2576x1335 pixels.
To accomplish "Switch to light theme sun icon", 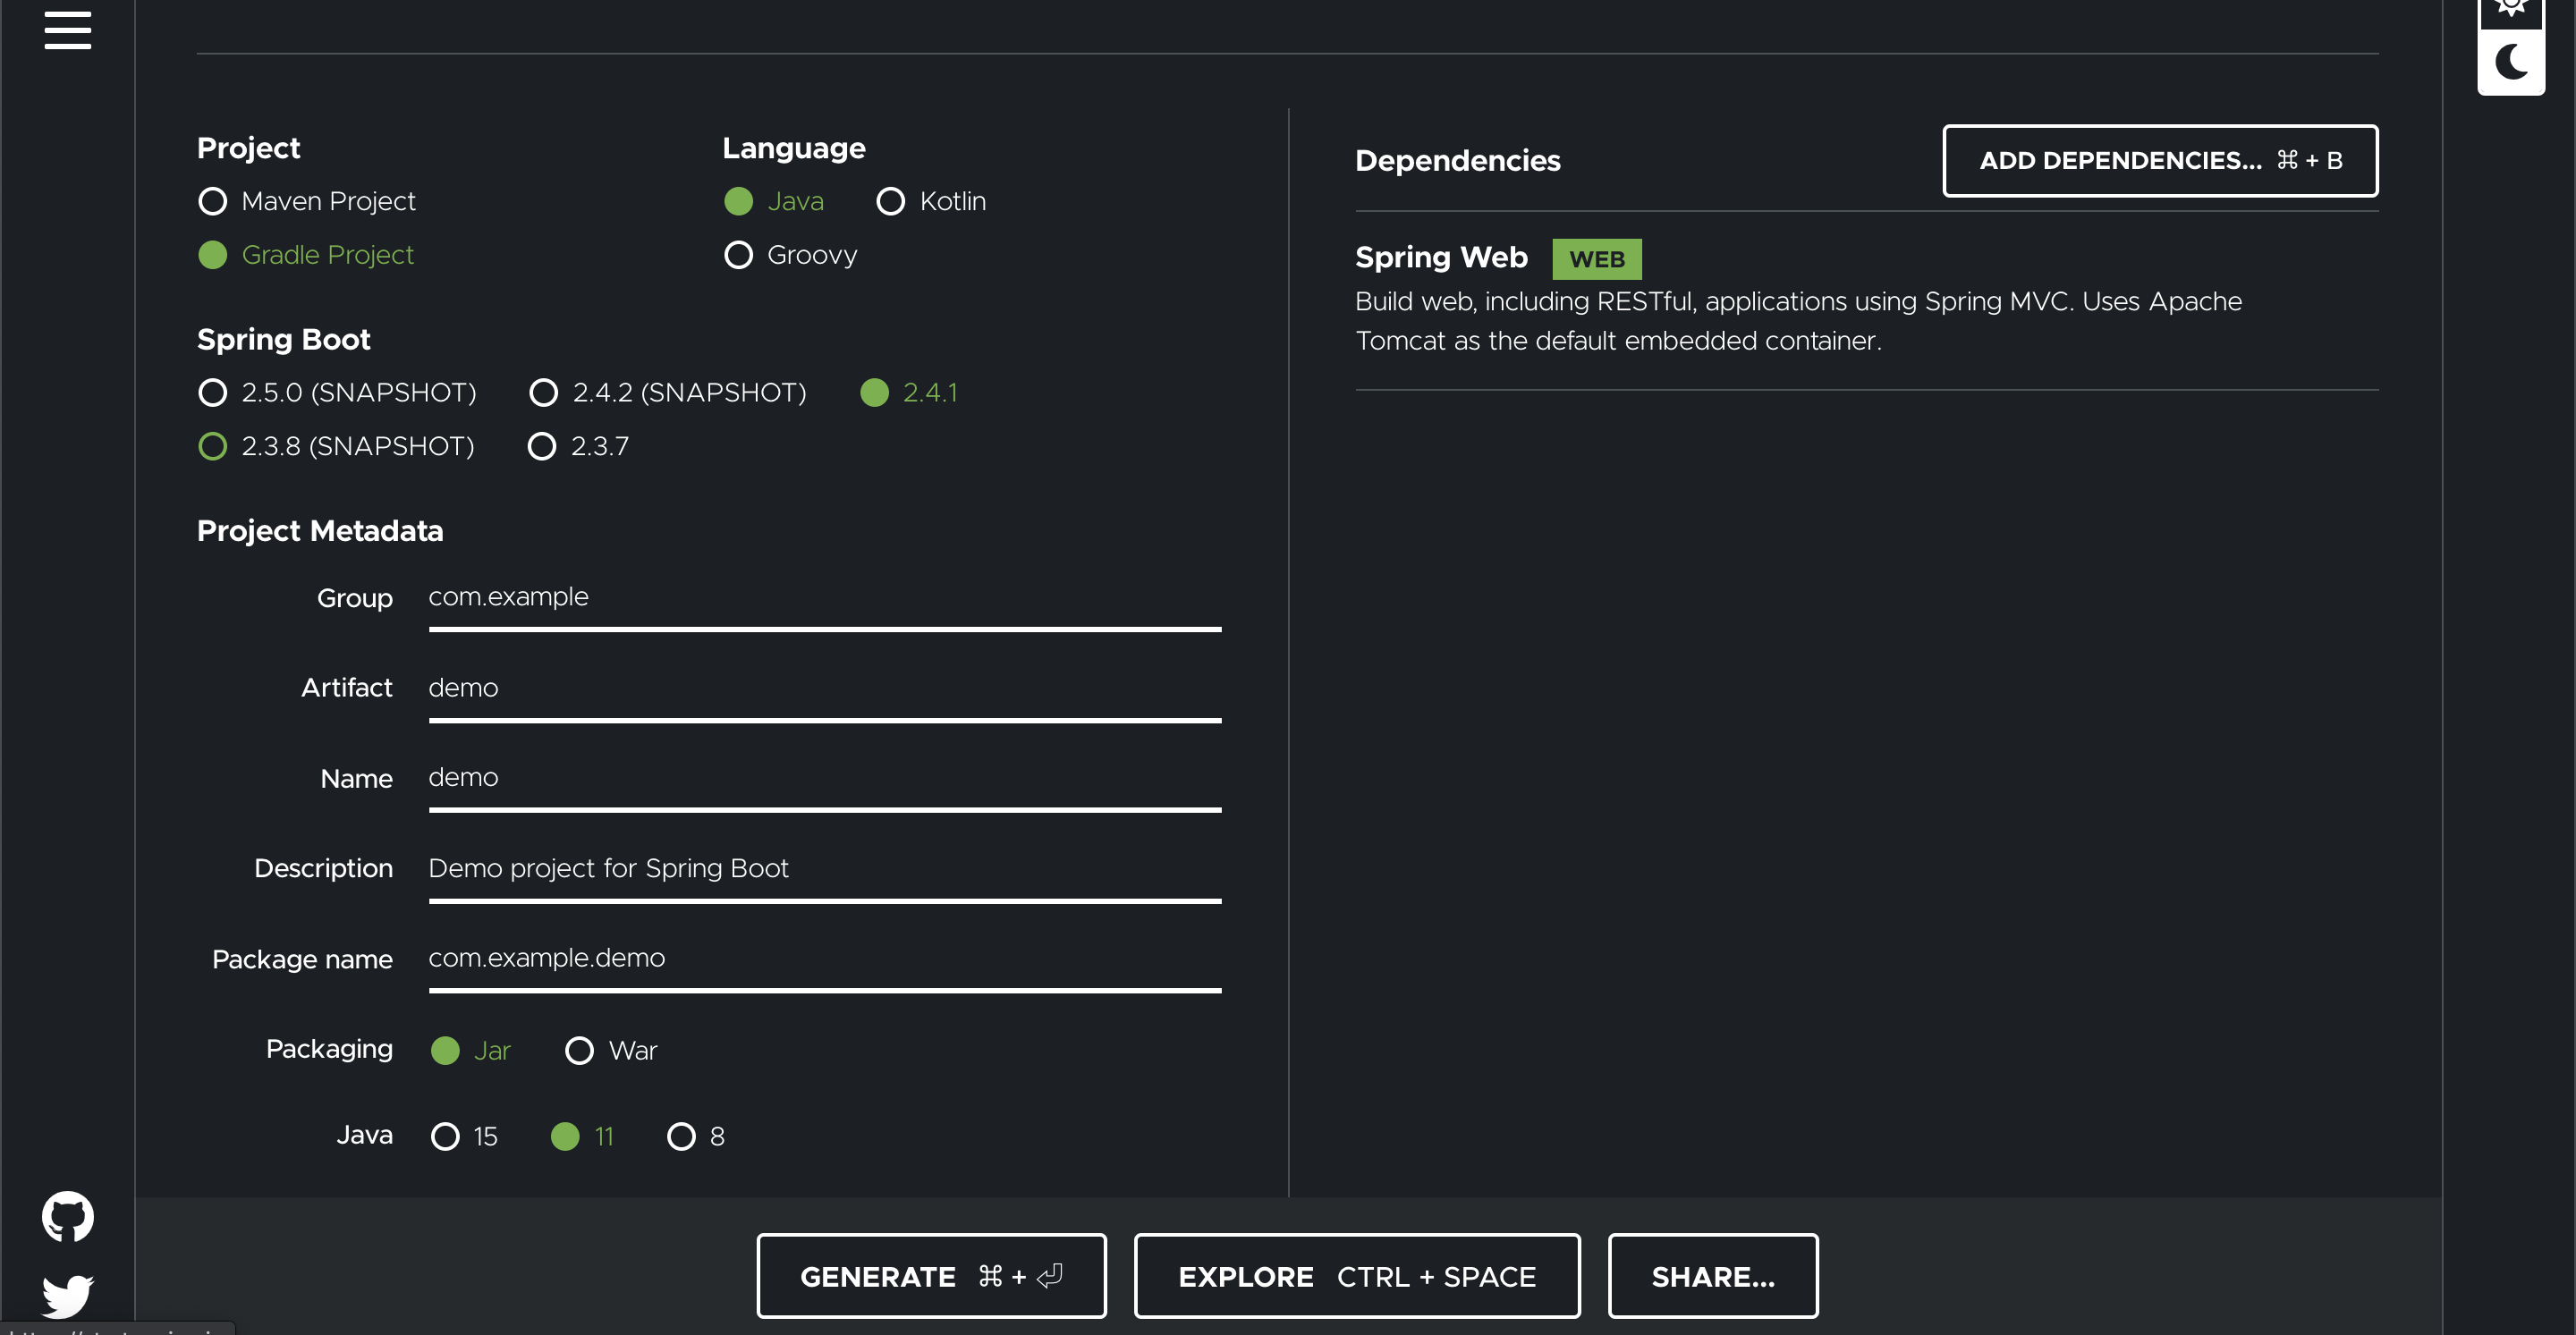I will [x=2510, y=8].
